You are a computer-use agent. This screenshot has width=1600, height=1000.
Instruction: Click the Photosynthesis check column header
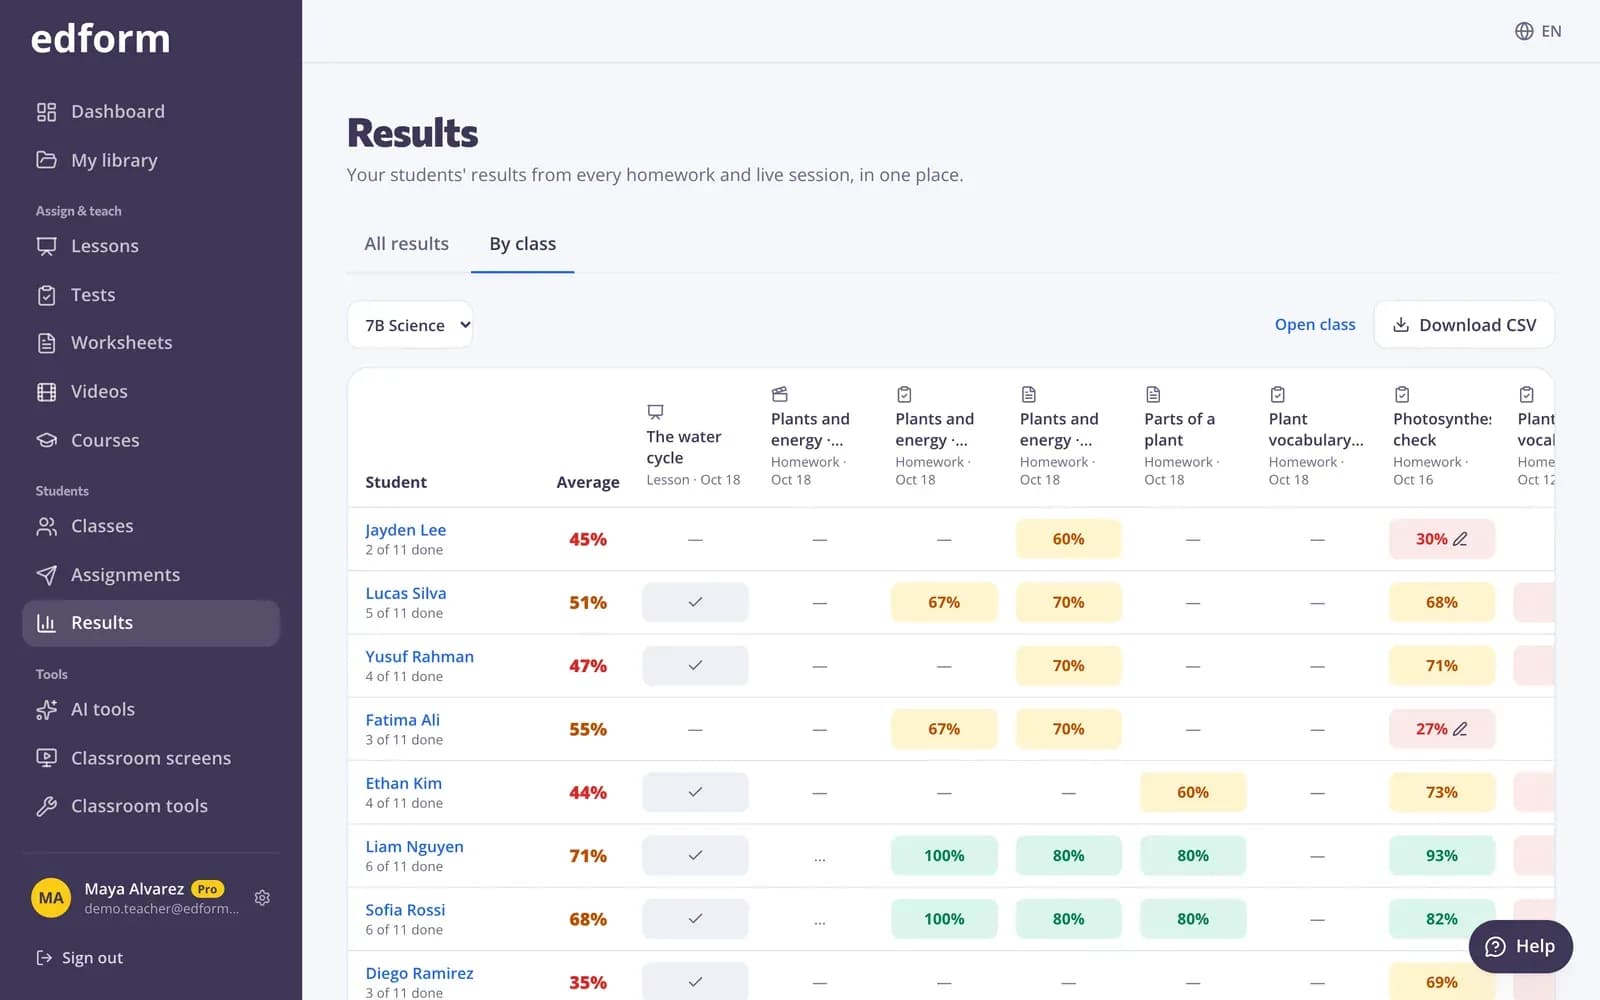(x=1441, y=436)
